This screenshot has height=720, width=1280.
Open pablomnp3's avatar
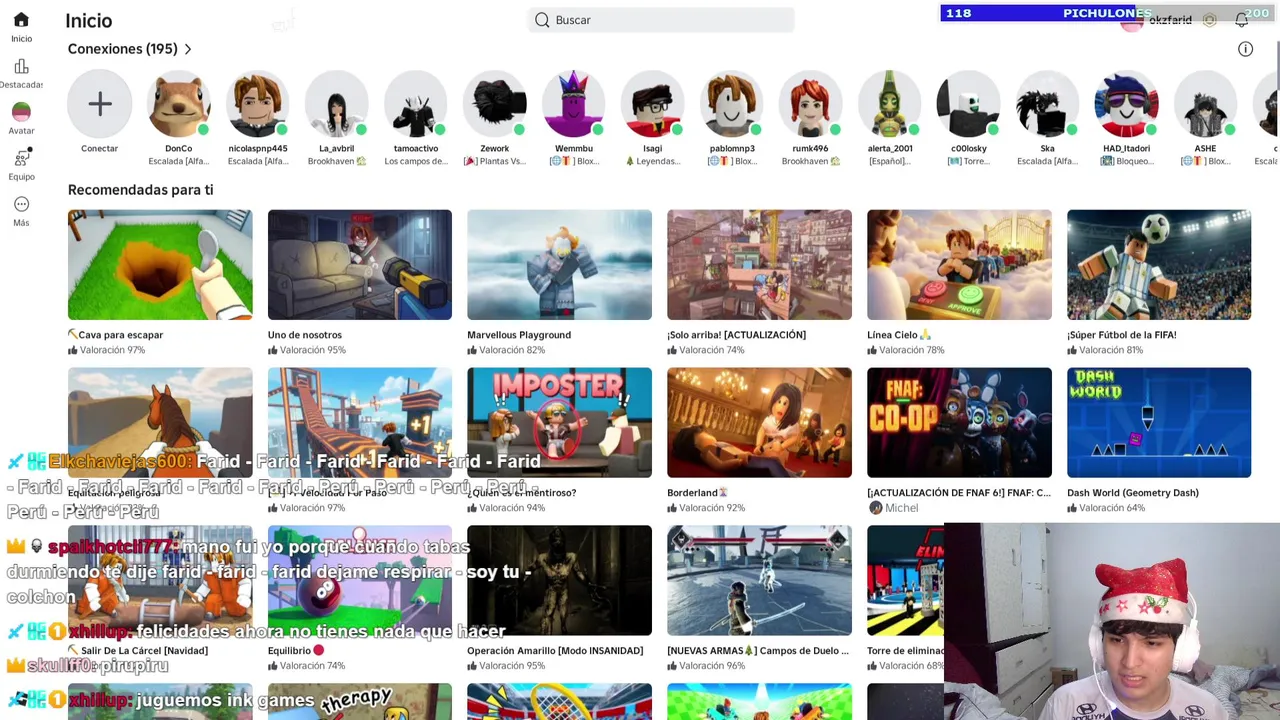(732, 104)
